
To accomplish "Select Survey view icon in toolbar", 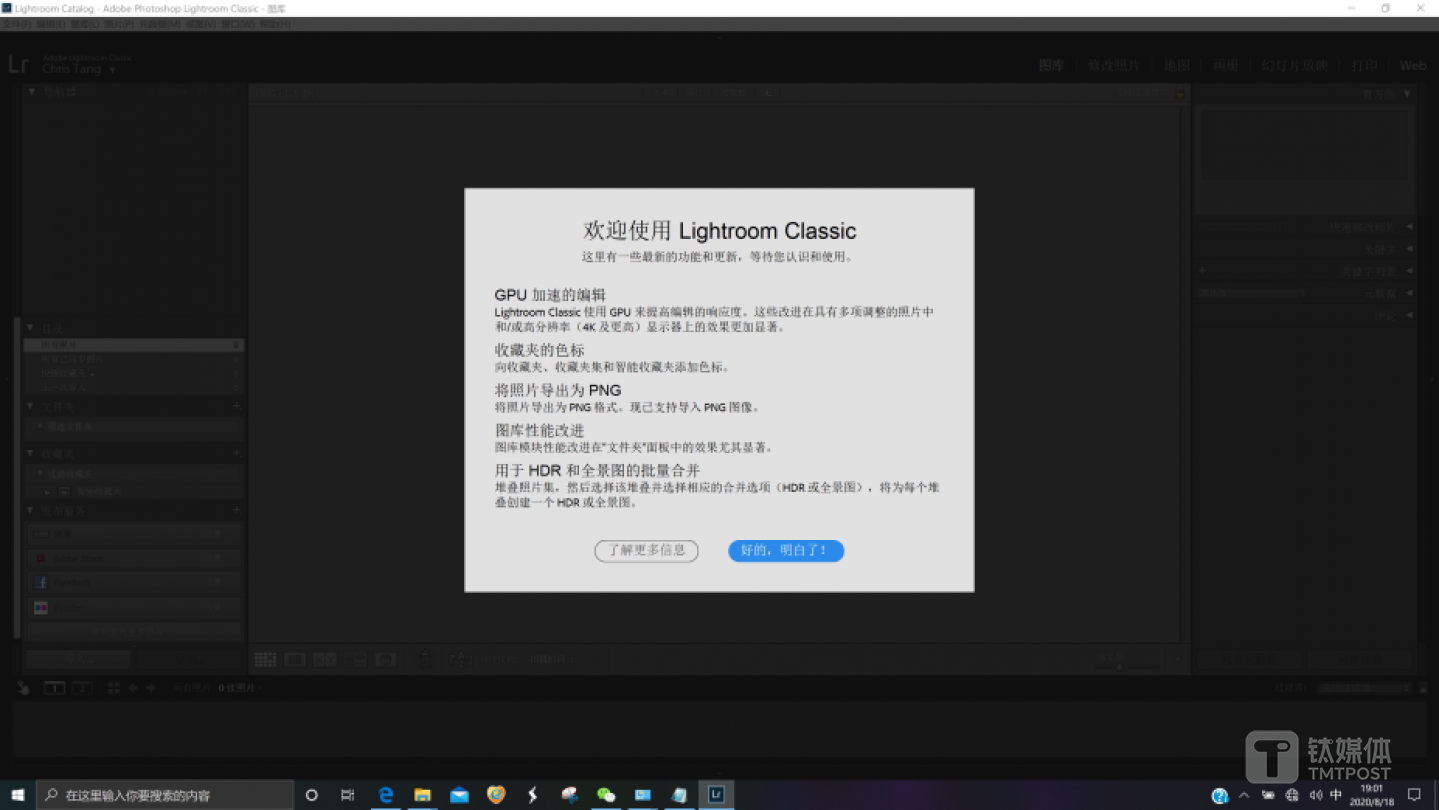I will pyautogui.click(x=356, y=660).
